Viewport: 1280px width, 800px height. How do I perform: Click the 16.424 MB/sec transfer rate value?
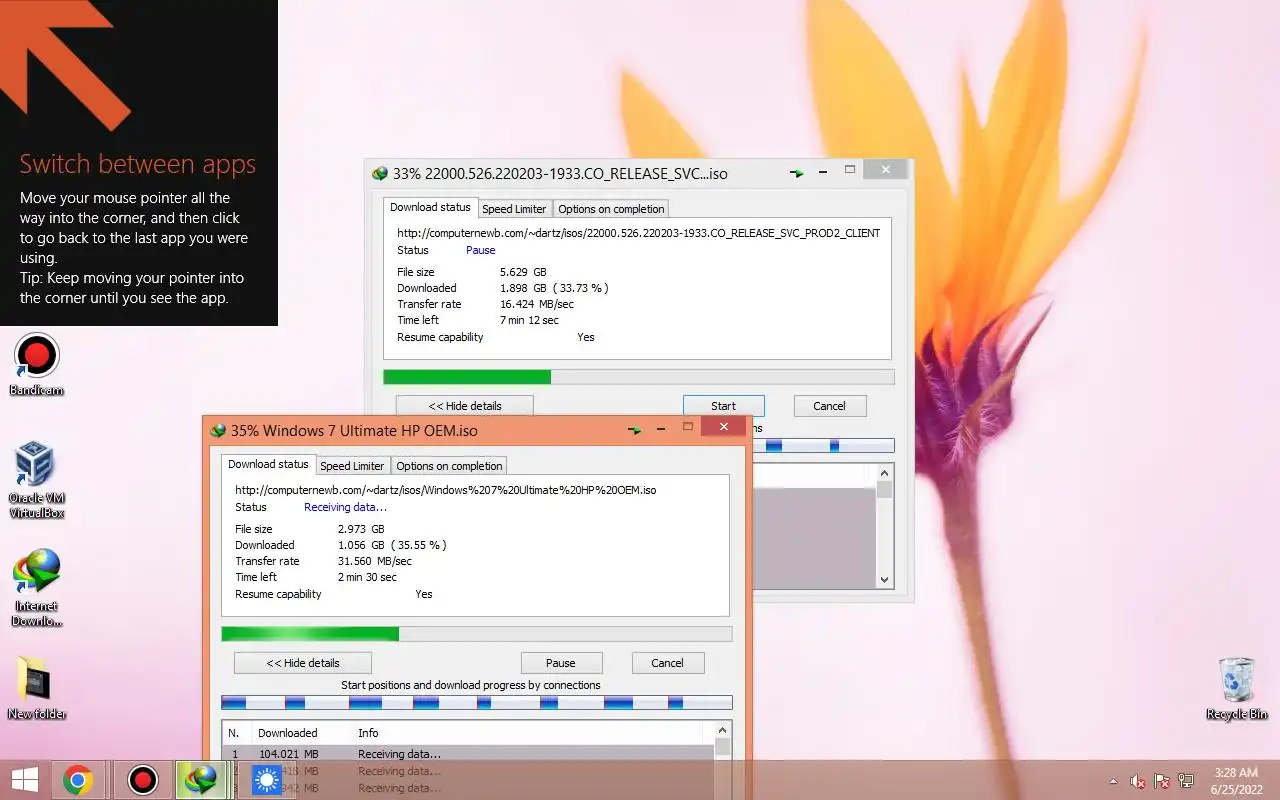(536, 304)
